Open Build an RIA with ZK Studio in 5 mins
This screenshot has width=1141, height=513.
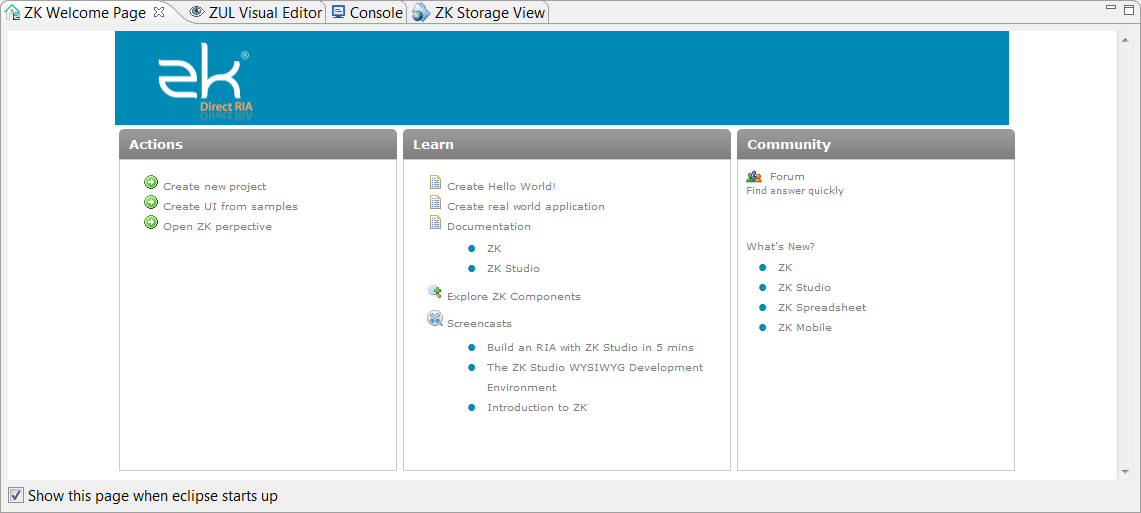(x=590, y=348)
